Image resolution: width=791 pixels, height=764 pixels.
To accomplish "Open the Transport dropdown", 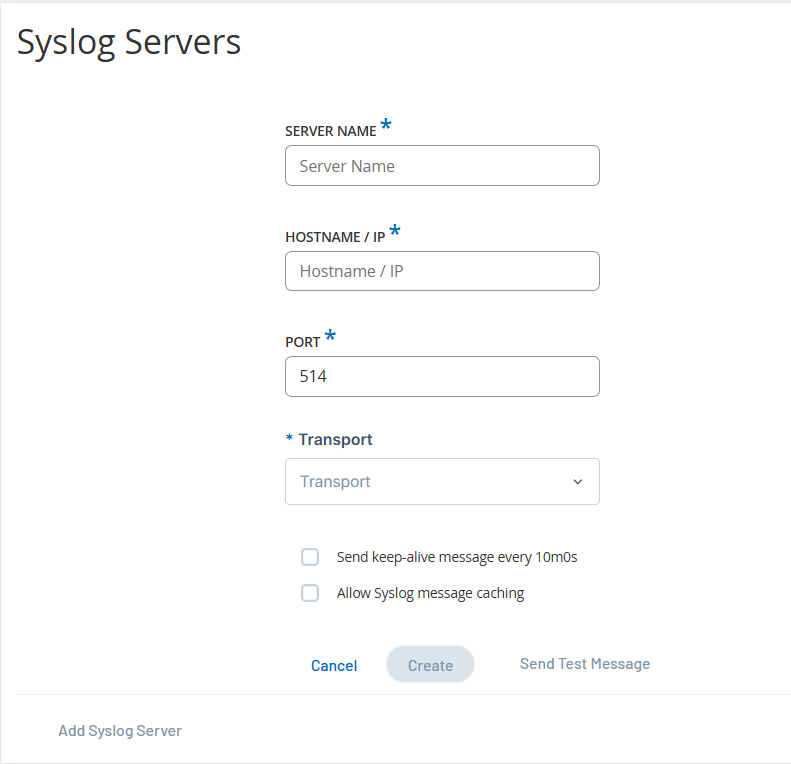I will [430, 482].
